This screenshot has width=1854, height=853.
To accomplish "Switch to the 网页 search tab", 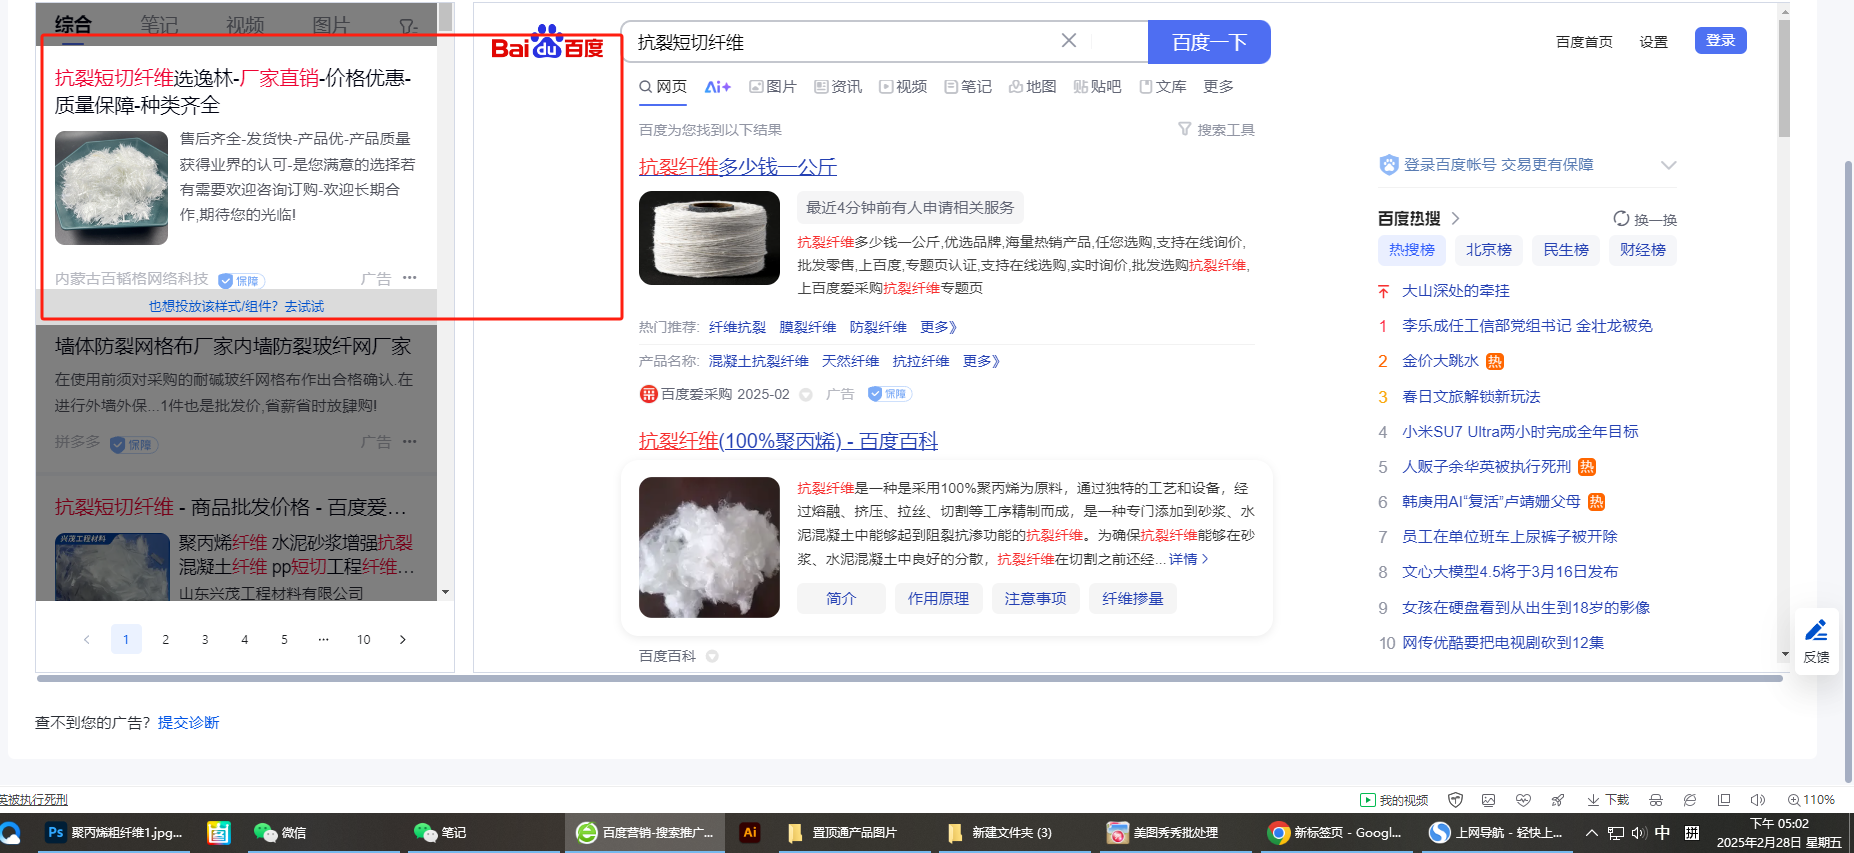I will click(663, 87).
